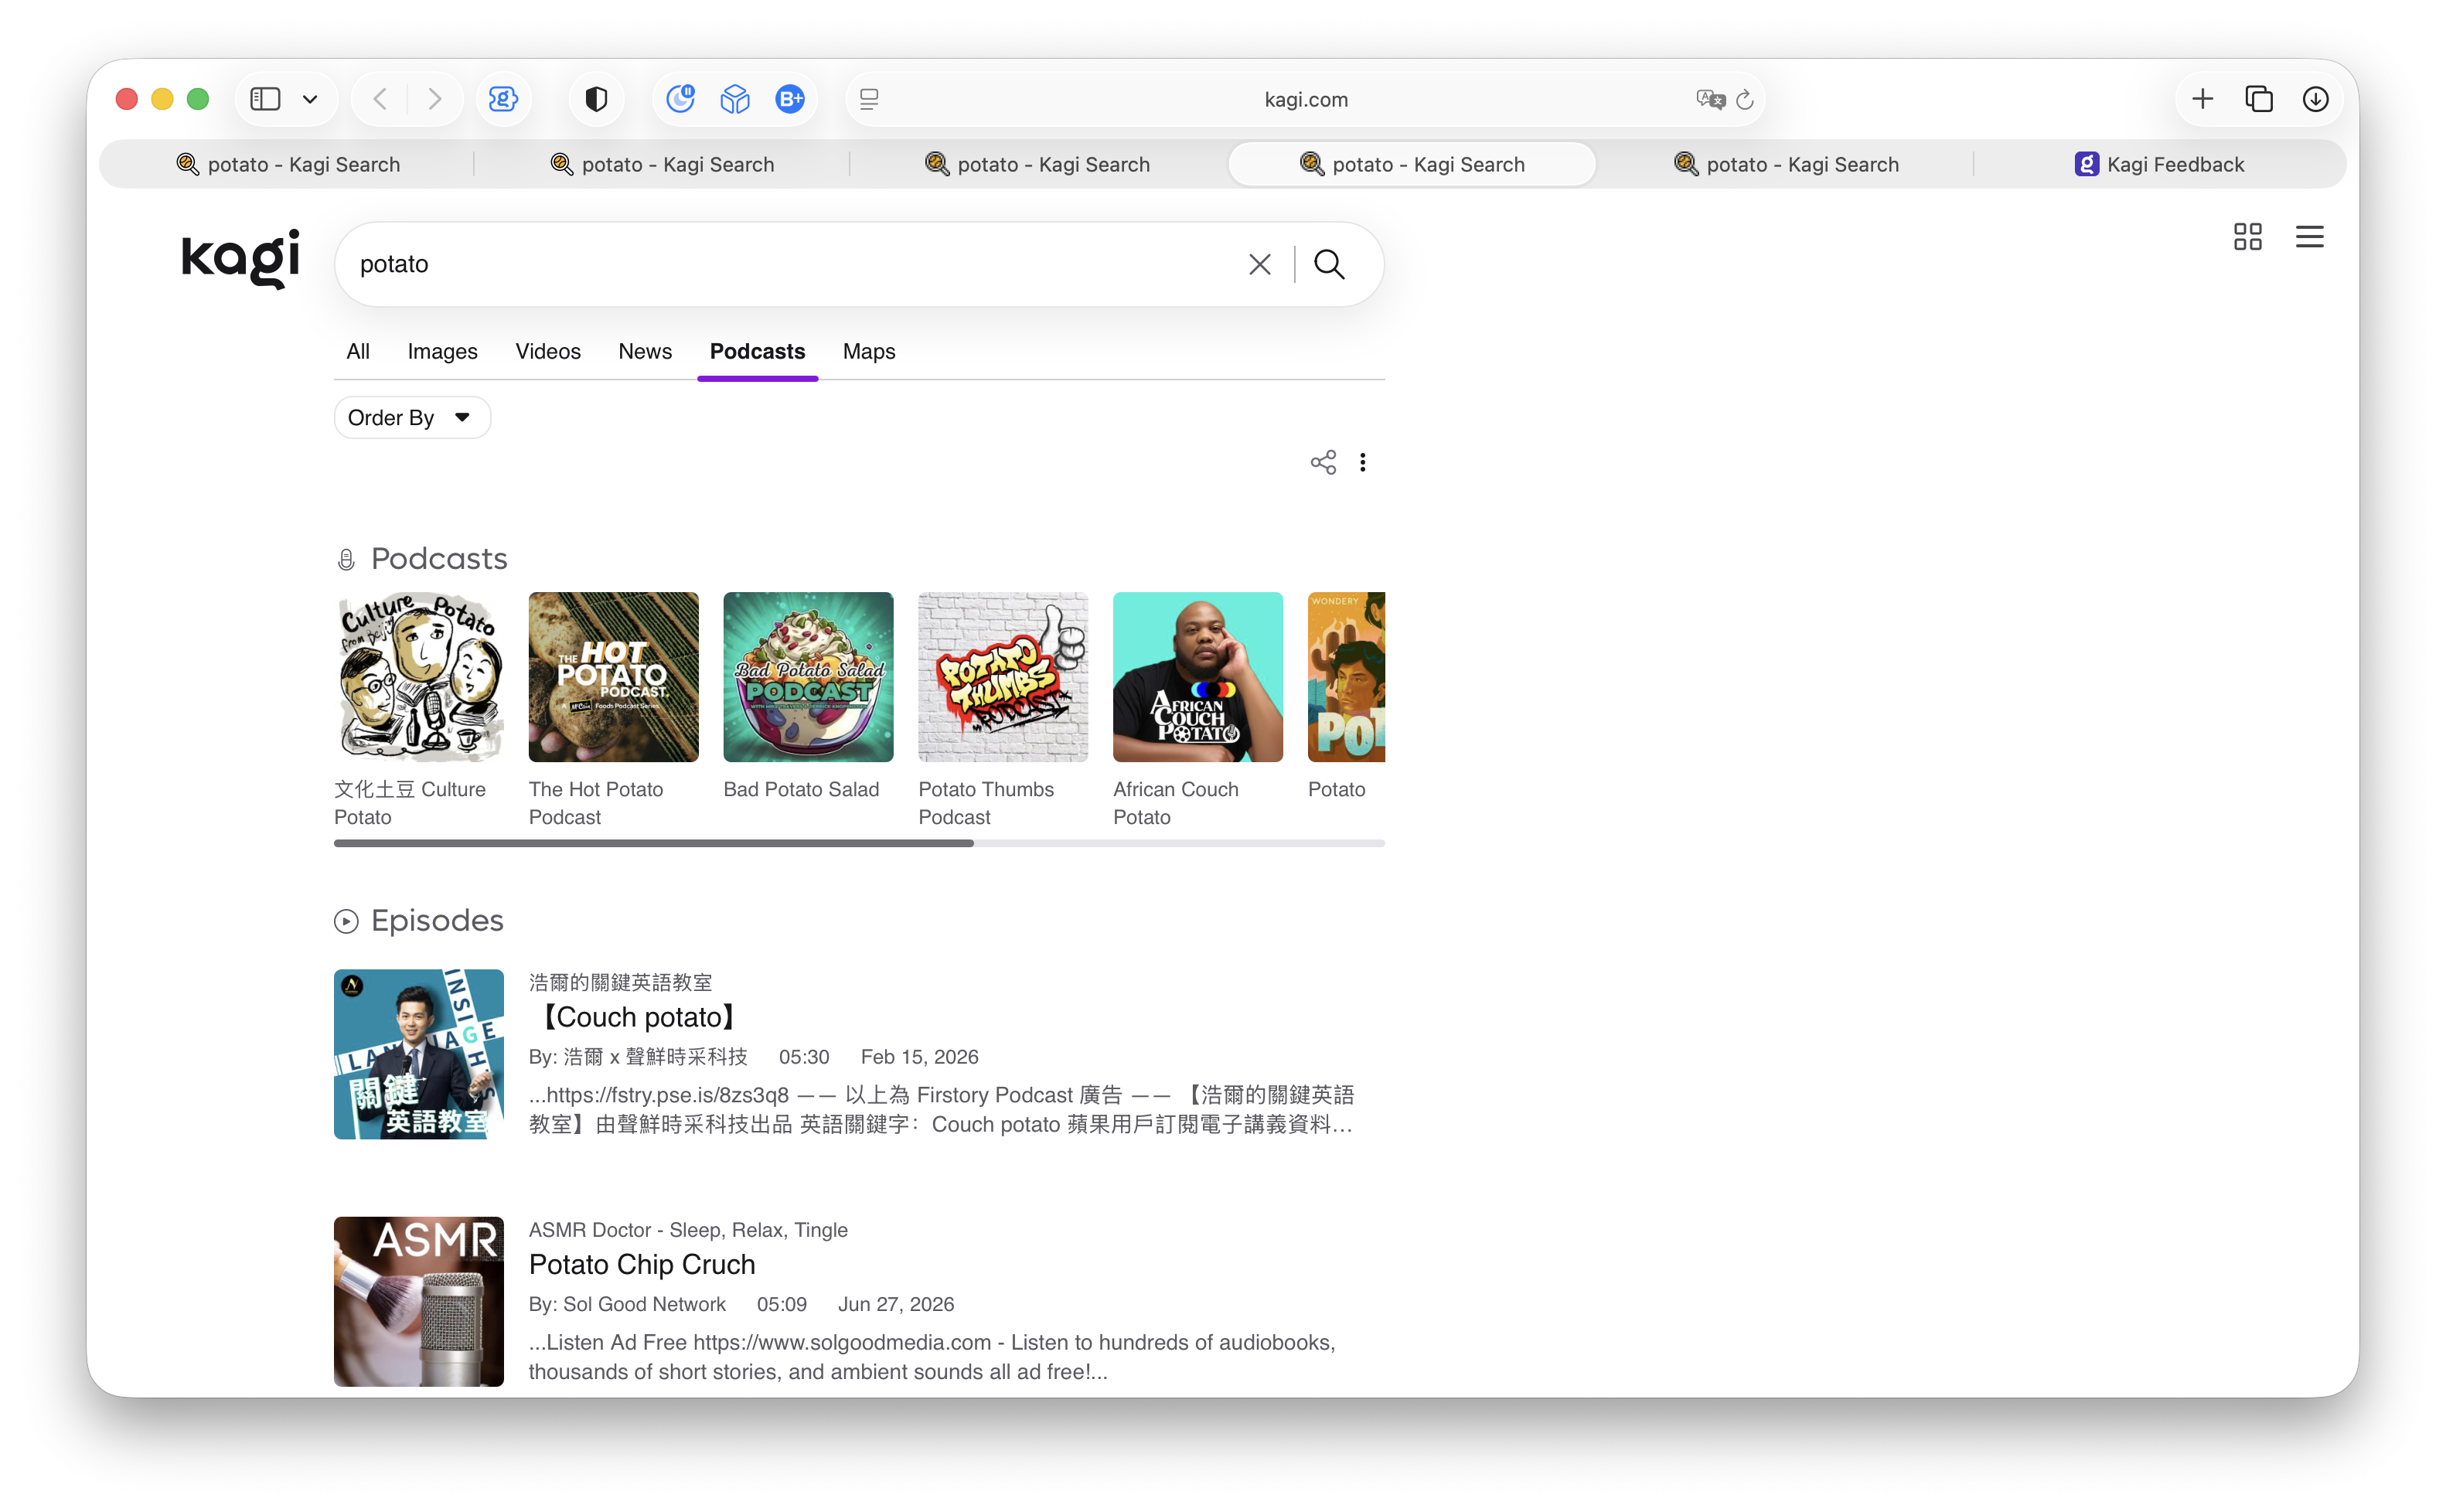Click the Kagi logo
Screen dimensions: 2446x1512
(240, 258)
